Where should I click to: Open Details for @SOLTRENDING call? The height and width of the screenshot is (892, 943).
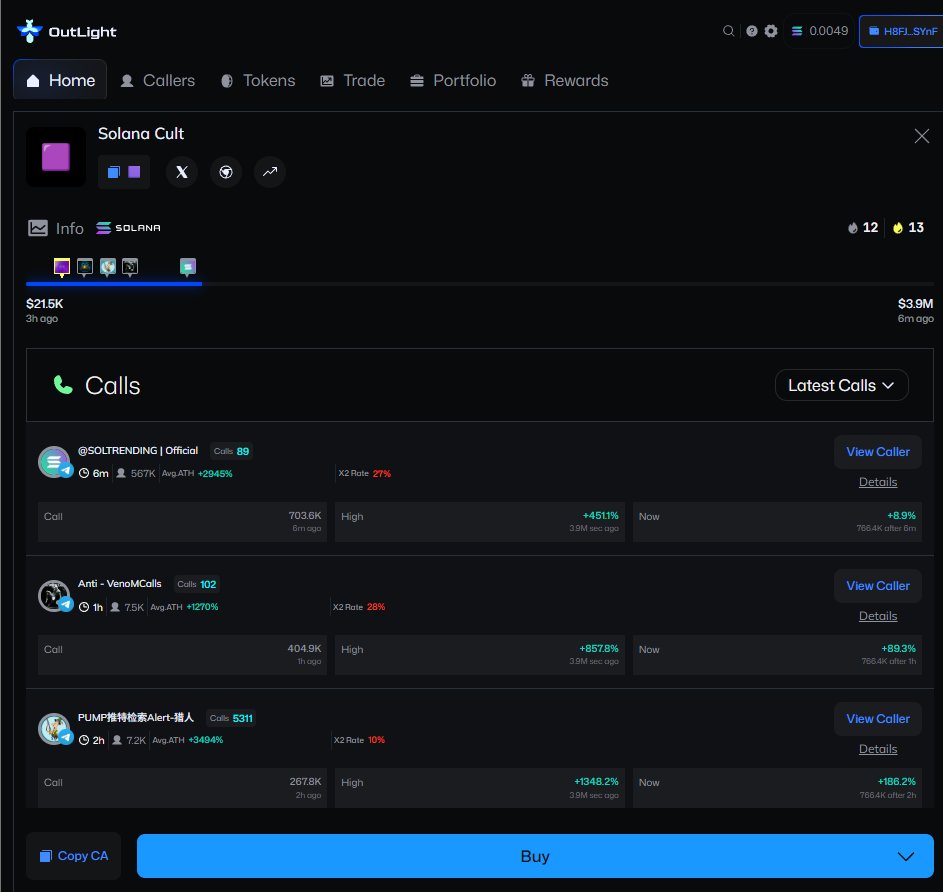tap(877, 482)
